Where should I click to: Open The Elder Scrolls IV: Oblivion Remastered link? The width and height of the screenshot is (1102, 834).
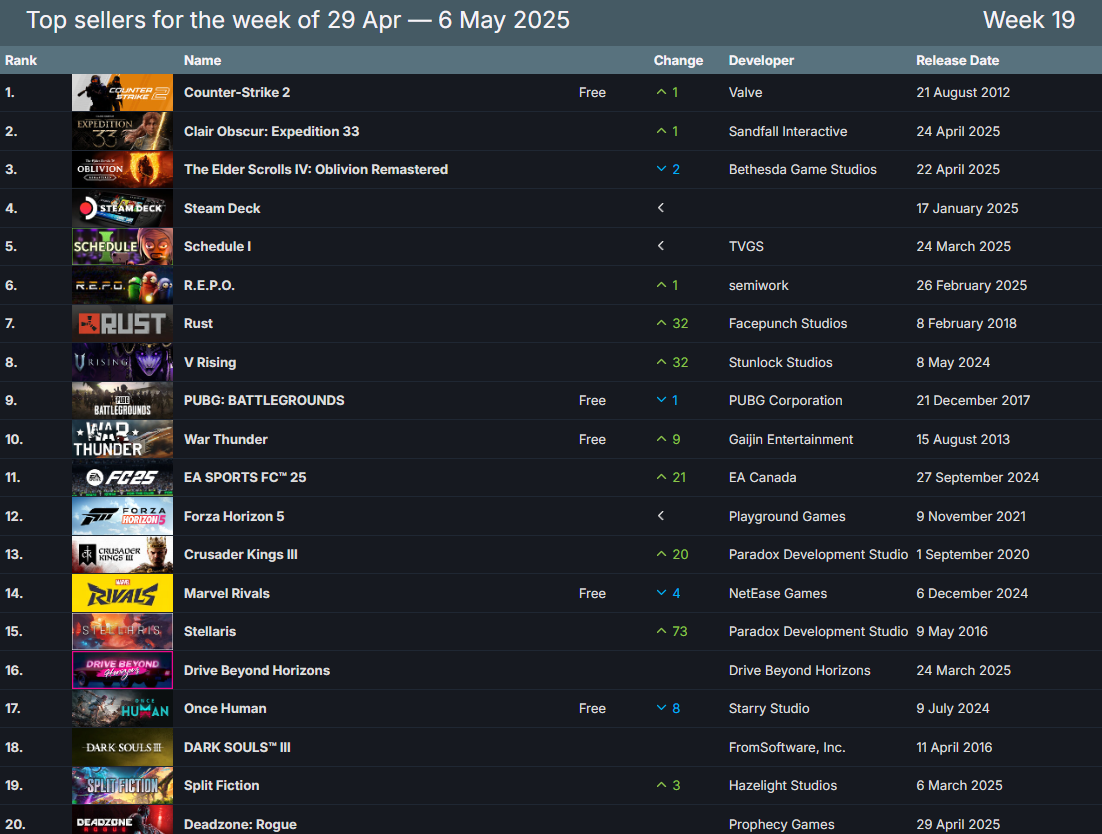tap(316, 170)
